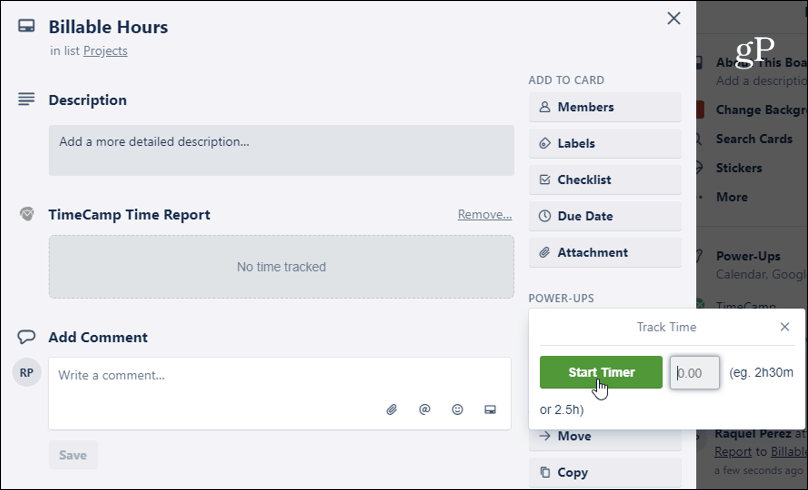Close the Billable Hours card dialog
Screen dimensions: 808x490
[x=674, y=19]
